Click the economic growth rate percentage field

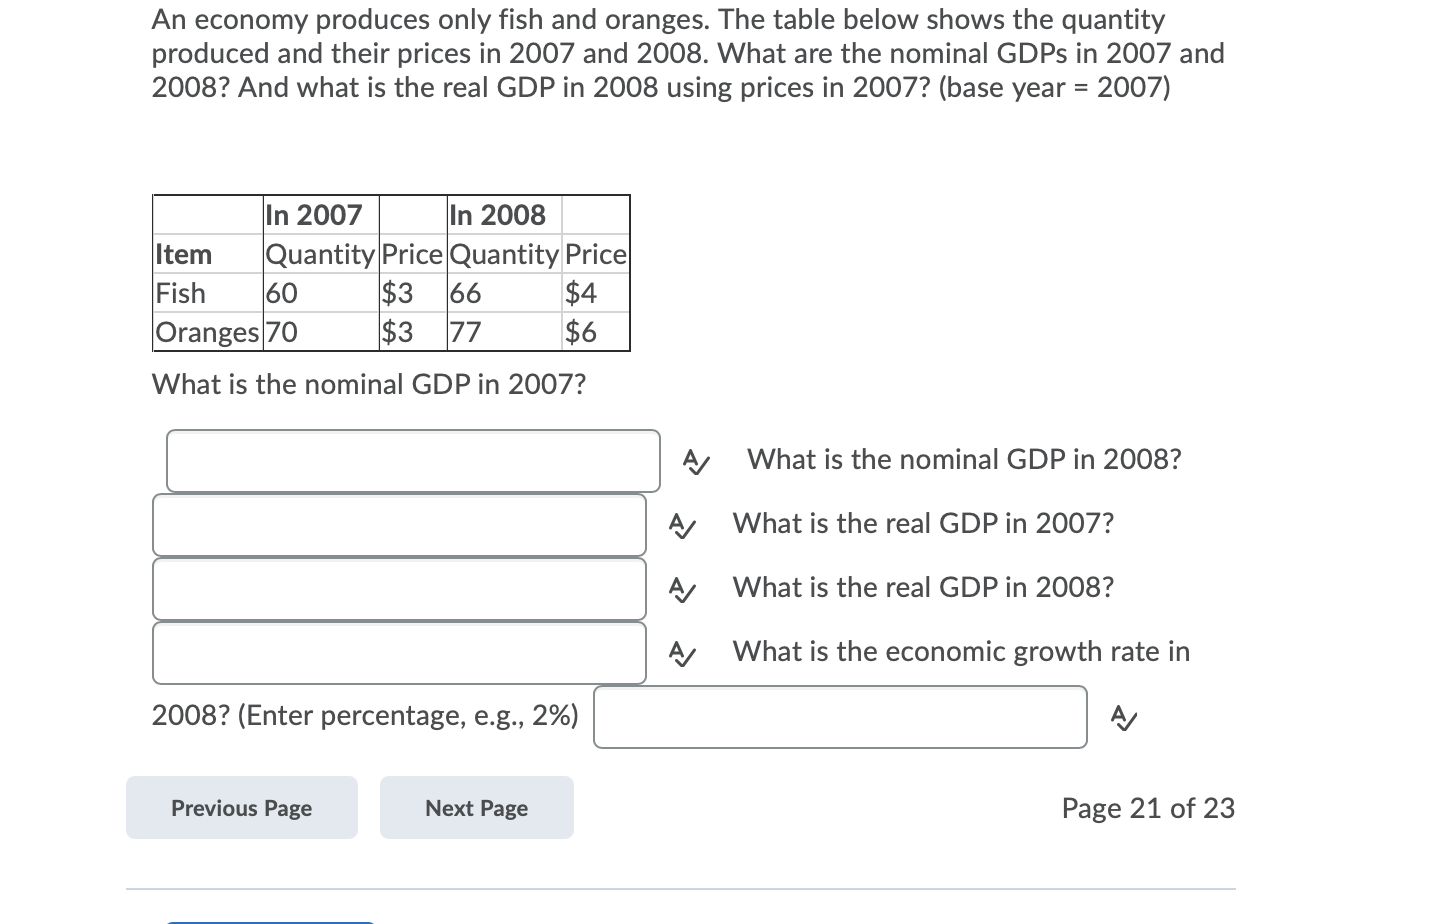point(840,716)
